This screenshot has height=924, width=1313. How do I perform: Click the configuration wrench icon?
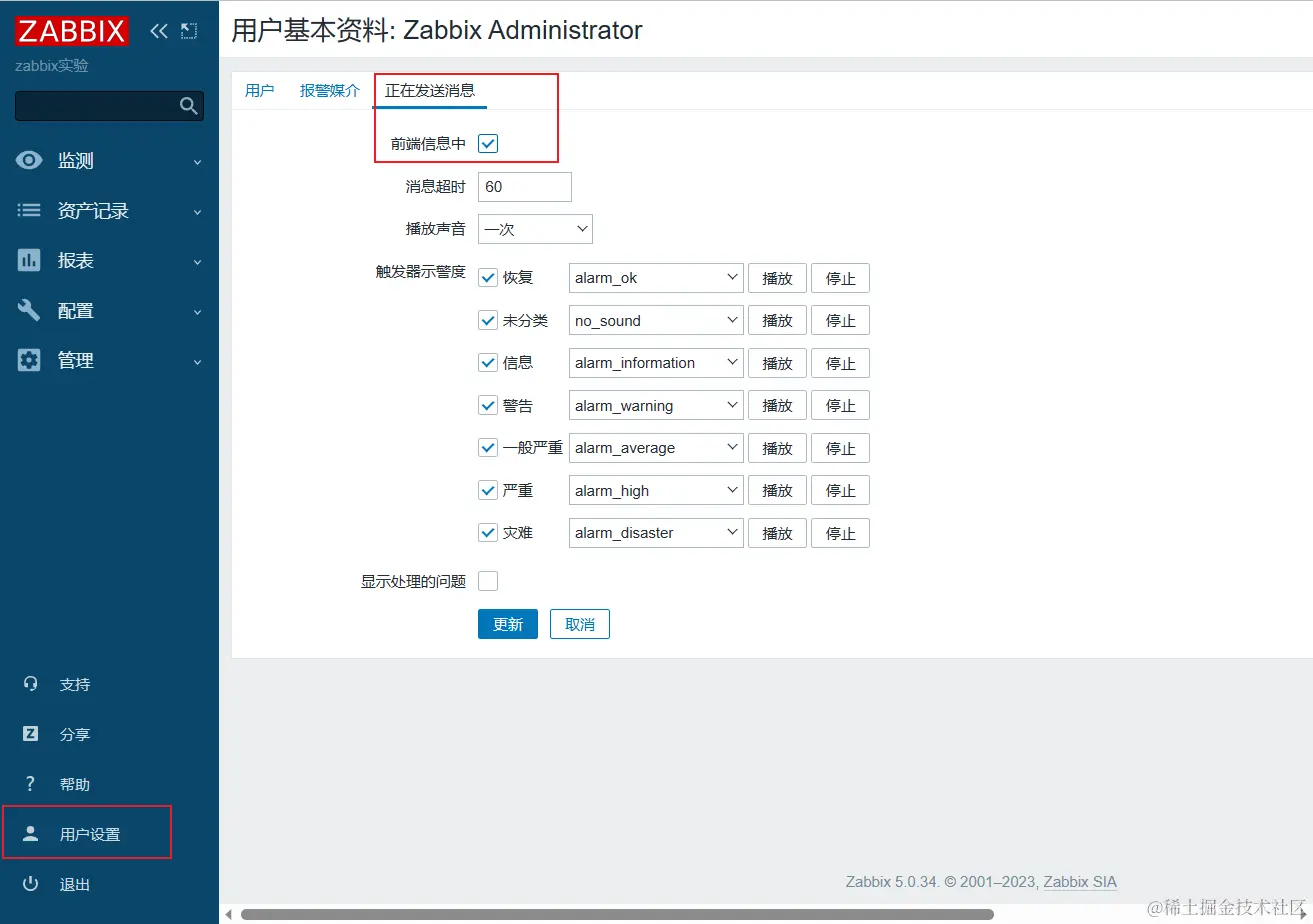coord(30,311)
